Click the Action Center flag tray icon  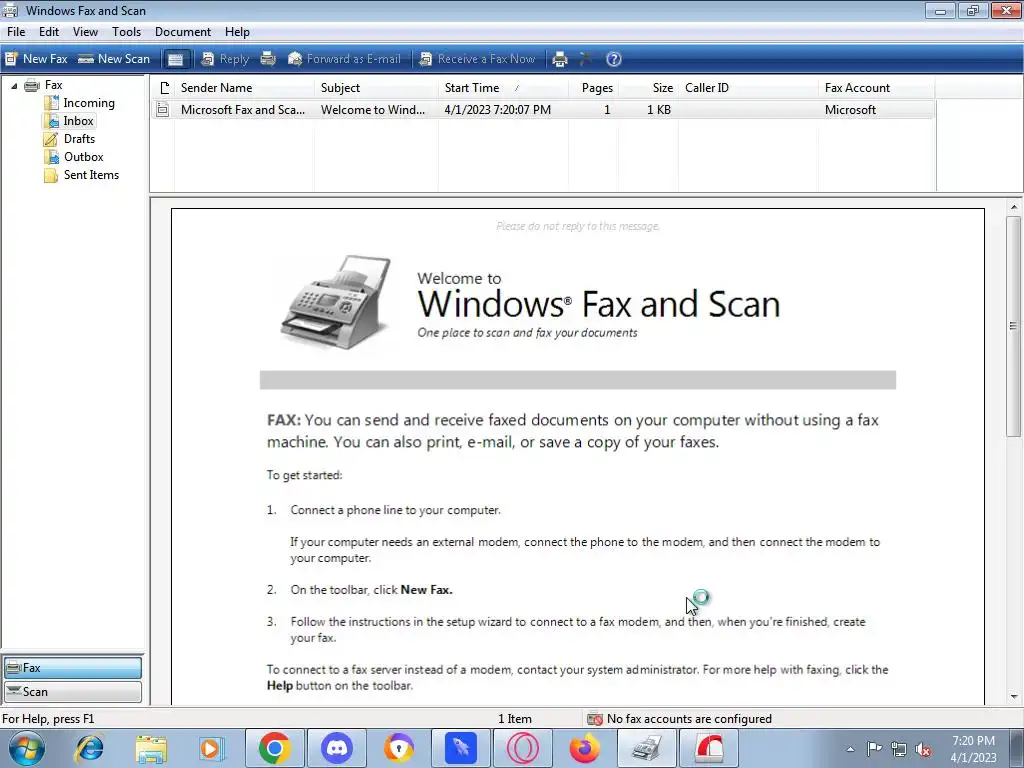click(874, 749)
